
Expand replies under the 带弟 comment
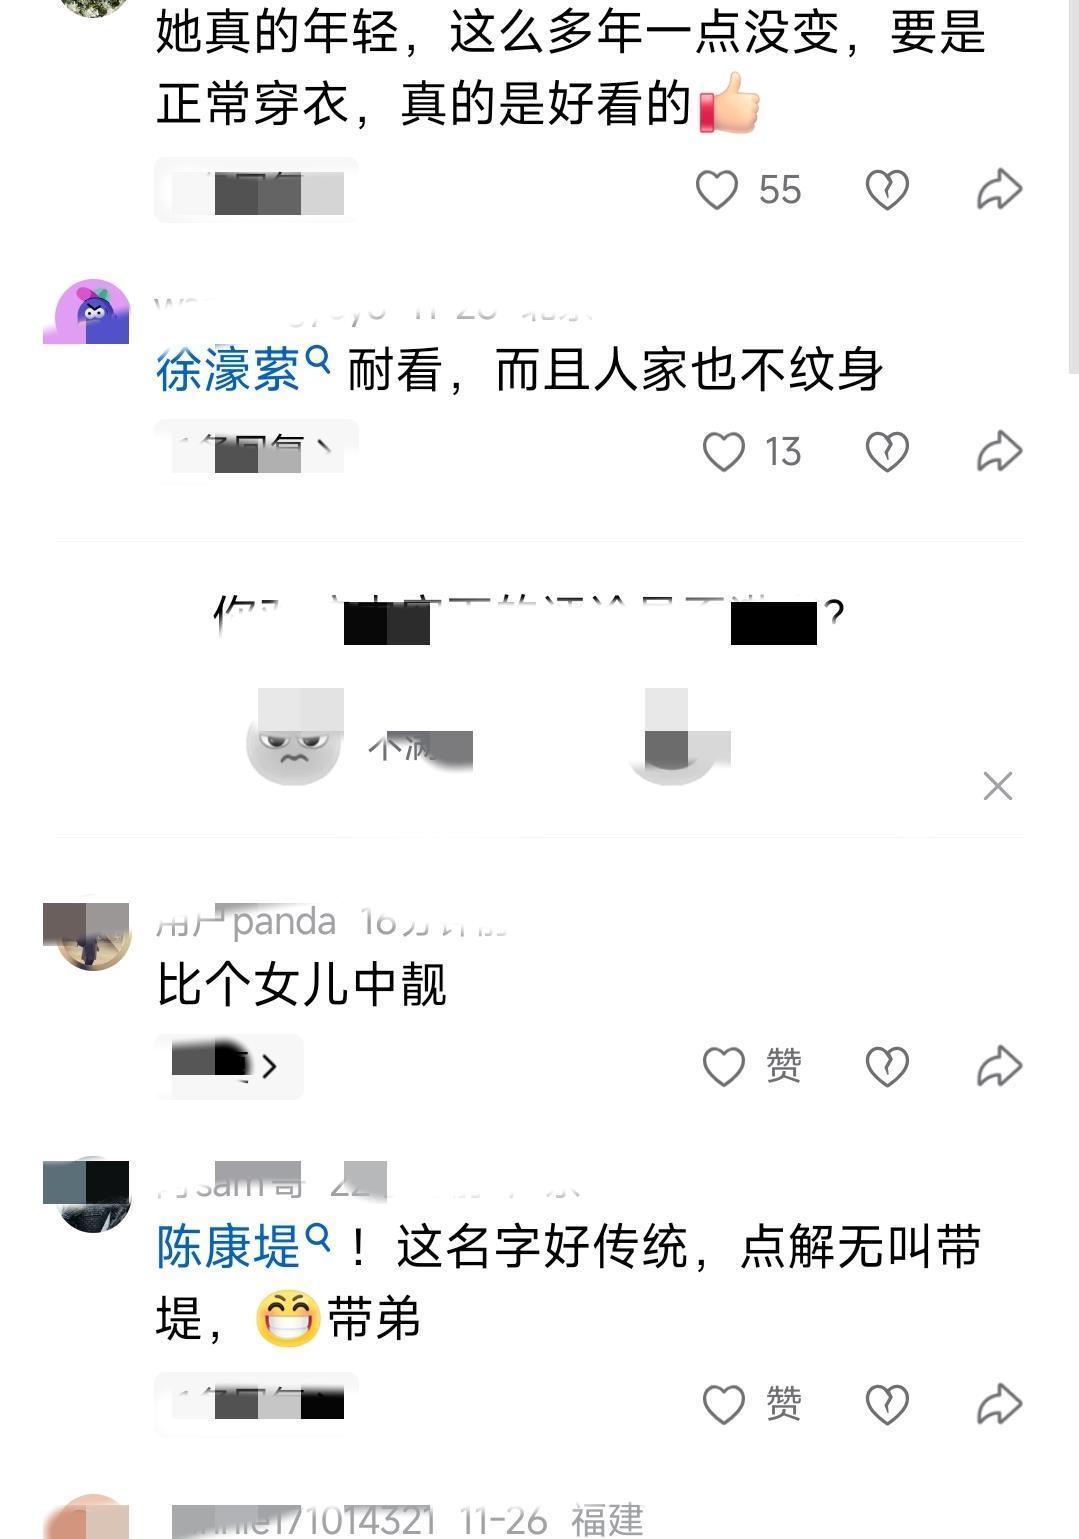pos(256,1405)
